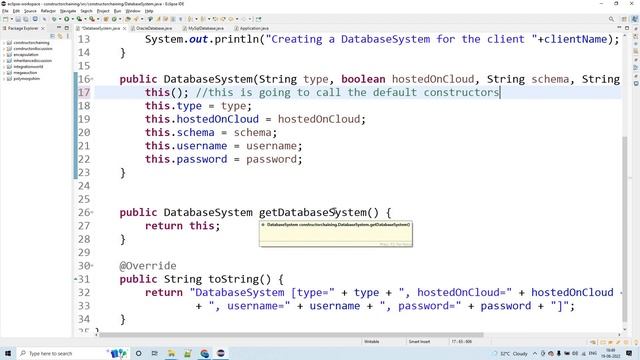Expand the constructordiscussion project
Viewport: 640px width, 360px height.
[x=4, y=49]
